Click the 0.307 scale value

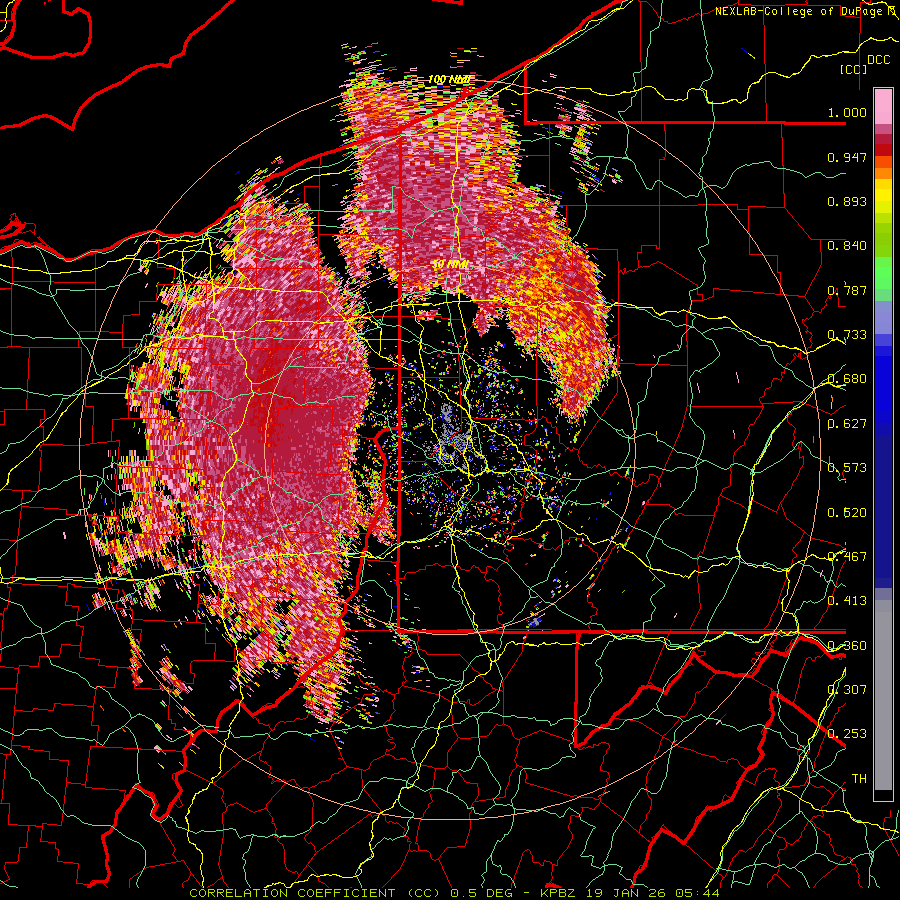[847, 690]
